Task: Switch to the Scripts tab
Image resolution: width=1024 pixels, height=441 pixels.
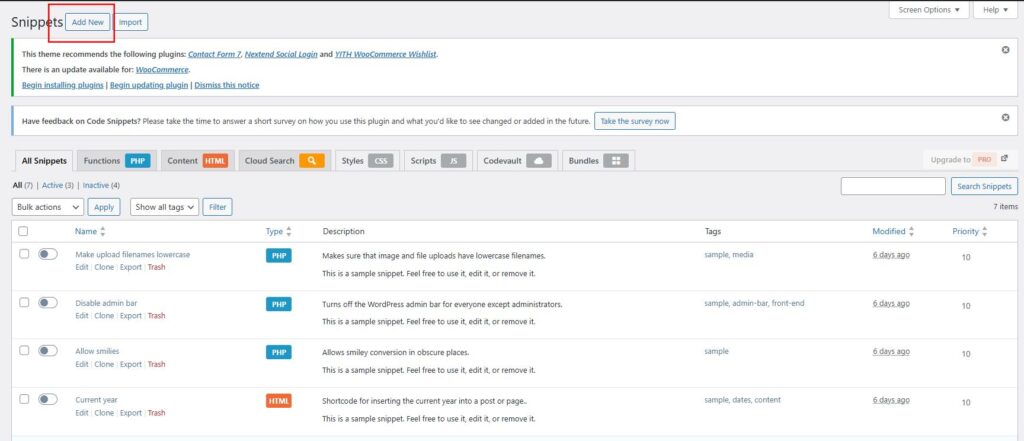Action: [x=438, y=161]
